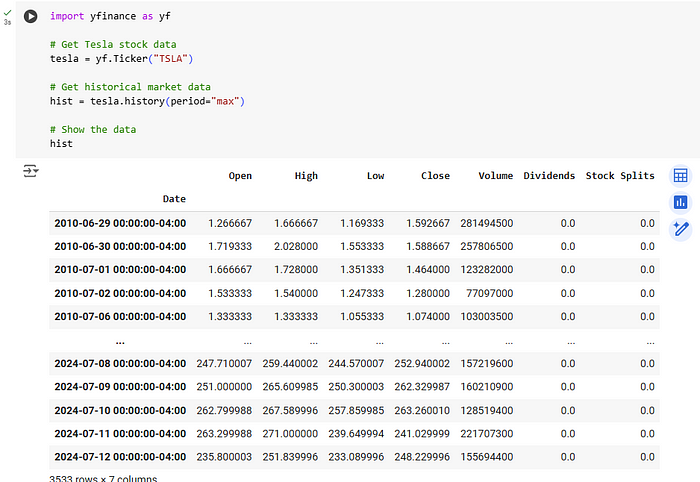Click the tesla.history(period="max") code line
This screenshot has height=482, width=700.
point(147,101)
